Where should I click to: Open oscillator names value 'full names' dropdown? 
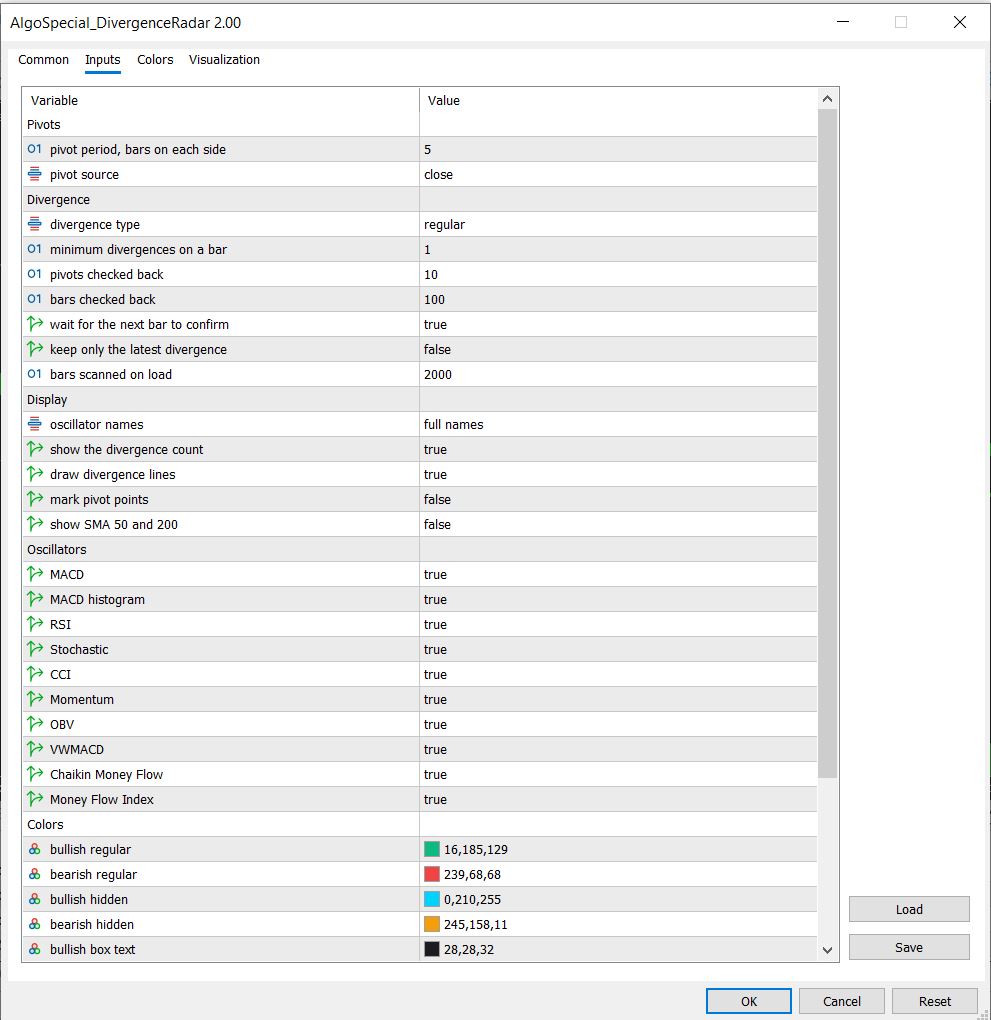click(618, 424)
